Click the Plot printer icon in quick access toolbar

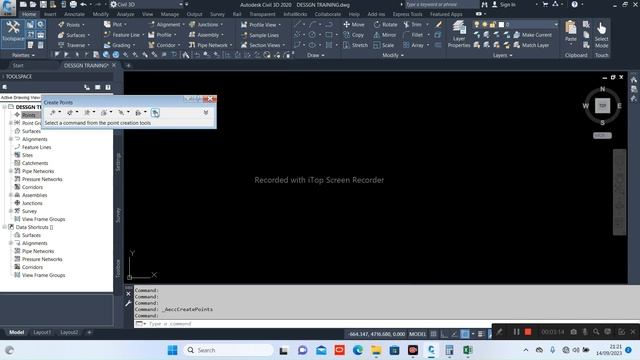pyautogui.click(x=73, y=4)
